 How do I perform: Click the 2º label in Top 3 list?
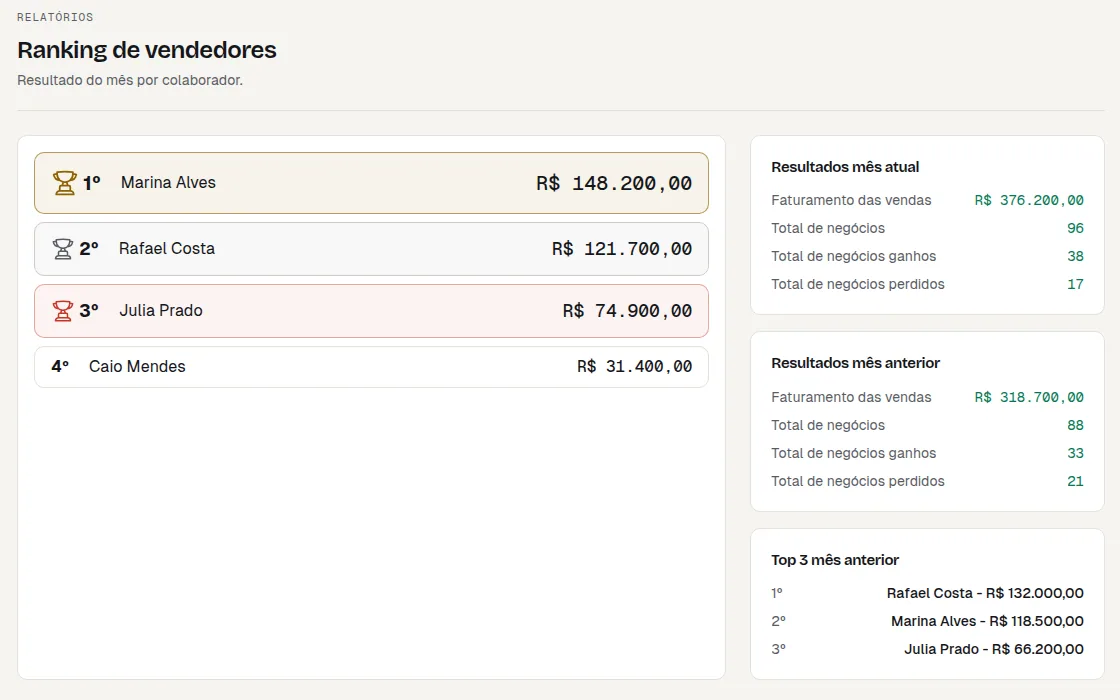(x=778, y=621)
